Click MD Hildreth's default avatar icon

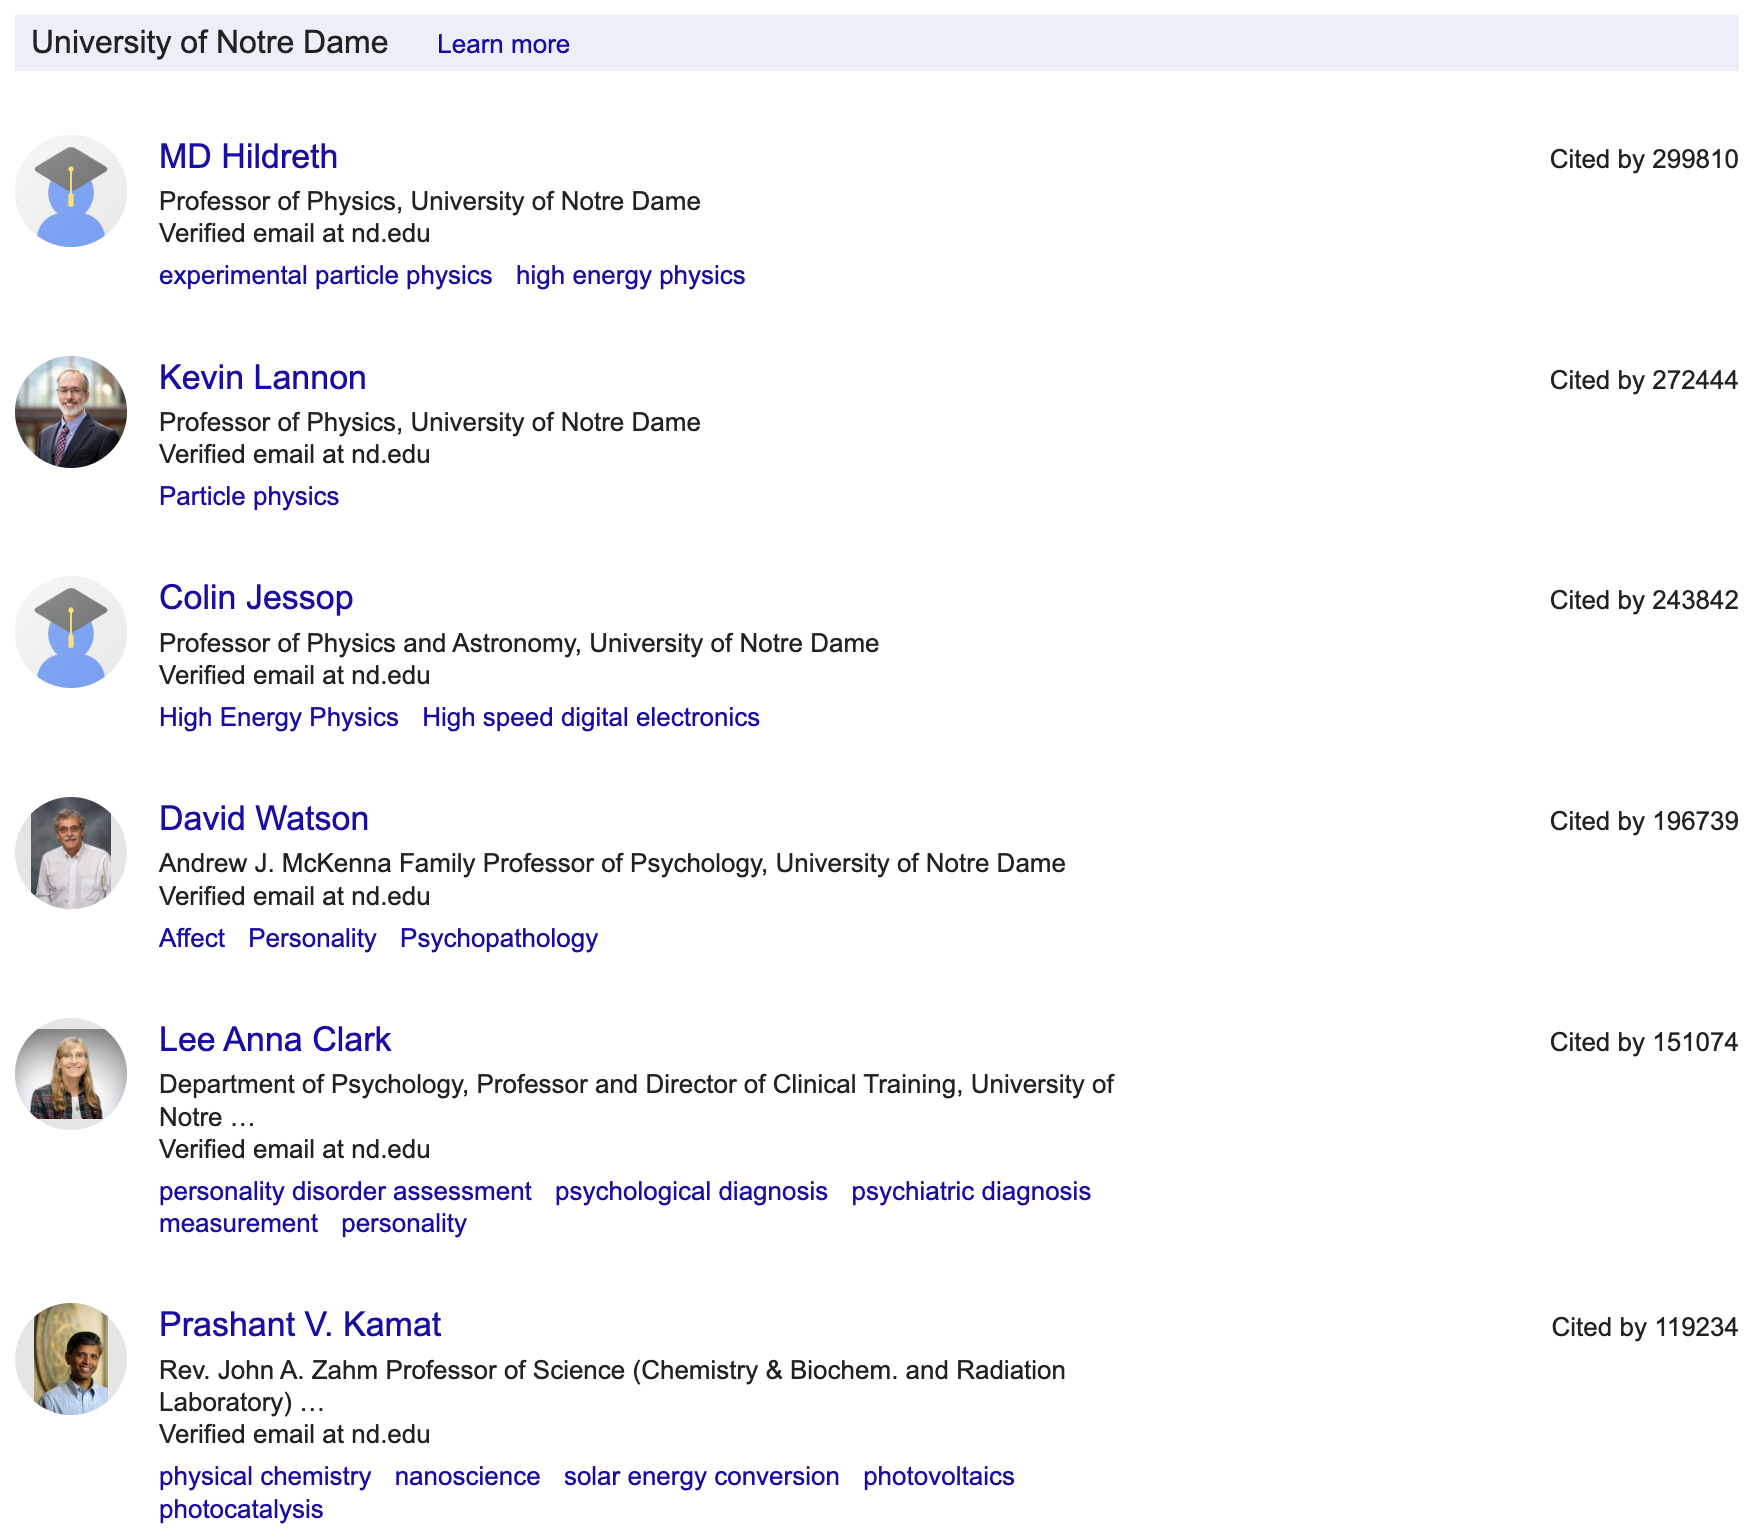71,191
